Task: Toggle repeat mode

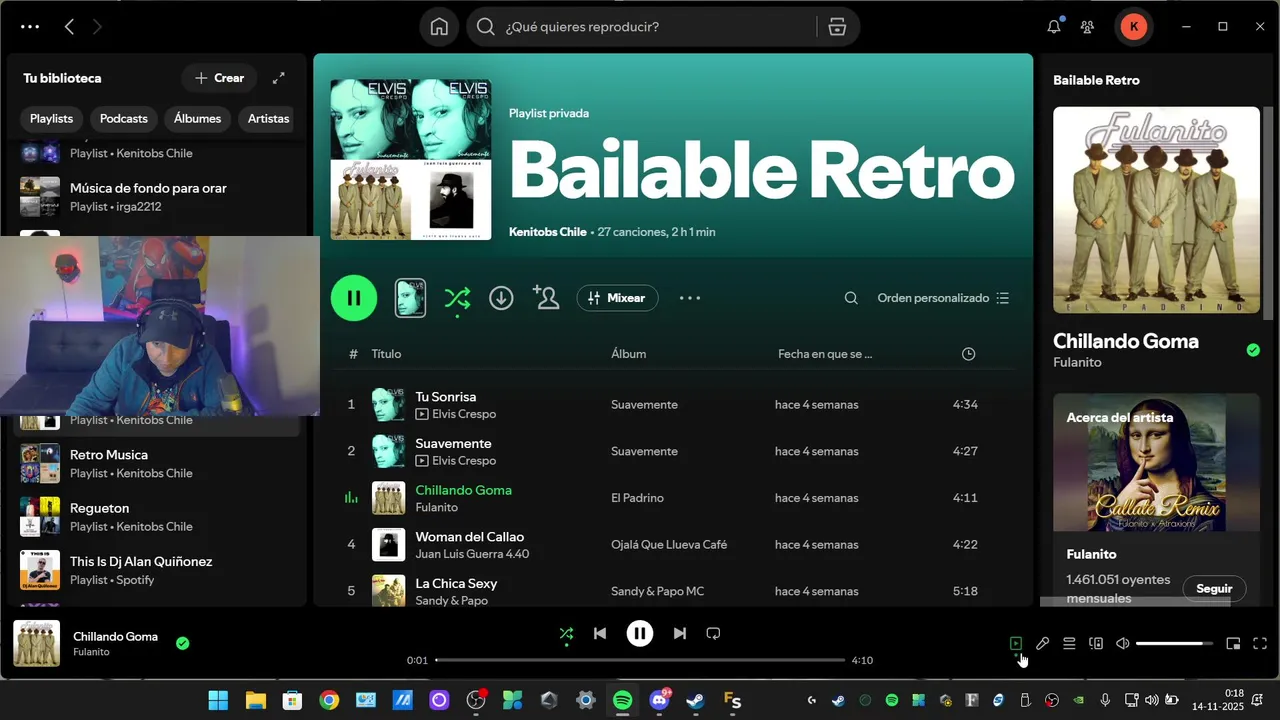Action: (713, 633)
